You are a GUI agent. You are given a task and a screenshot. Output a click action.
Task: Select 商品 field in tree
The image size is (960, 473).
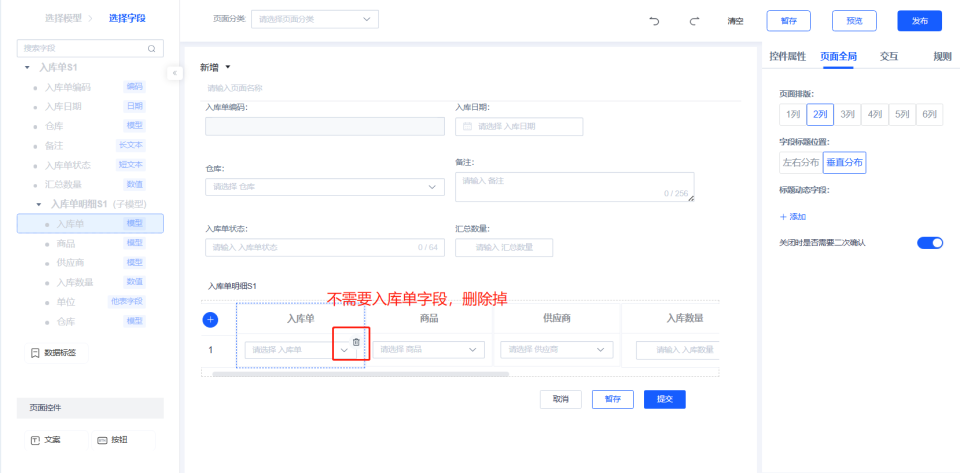tap(90, 244)
